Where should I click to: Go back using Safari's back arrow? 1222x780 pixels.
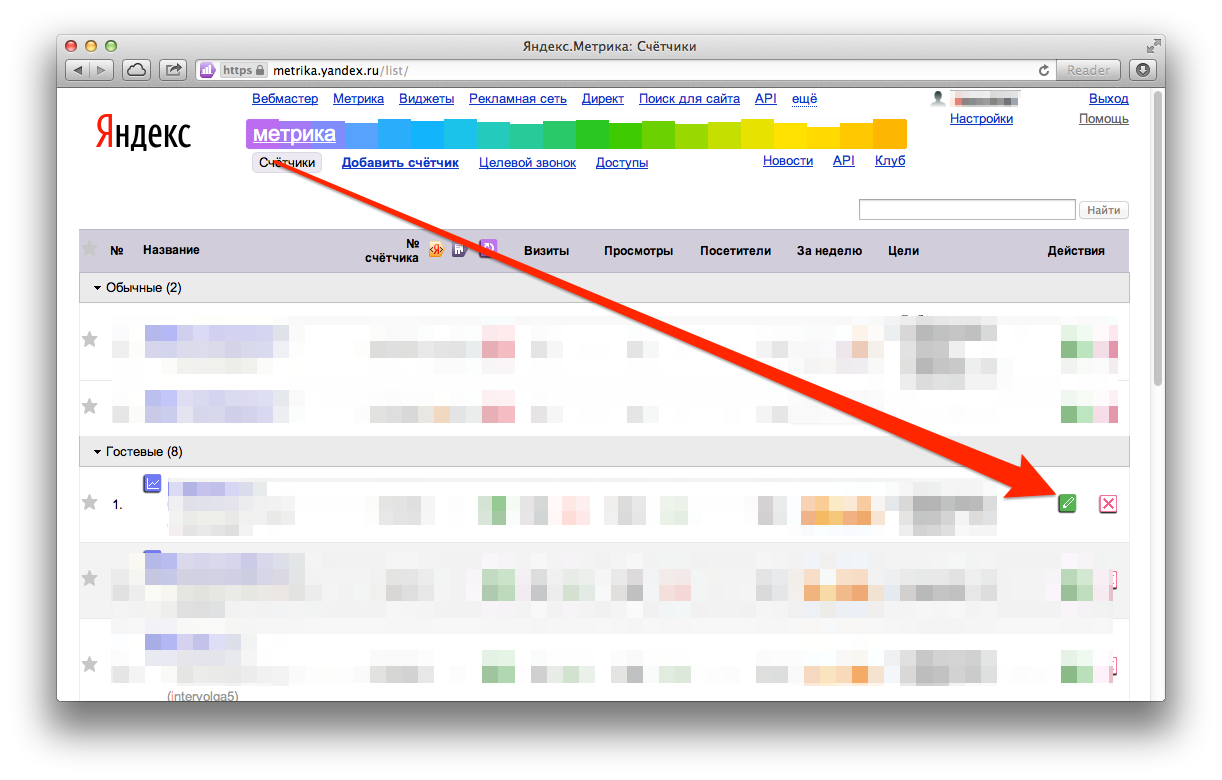pyautogui.click(x=78, y=70)
